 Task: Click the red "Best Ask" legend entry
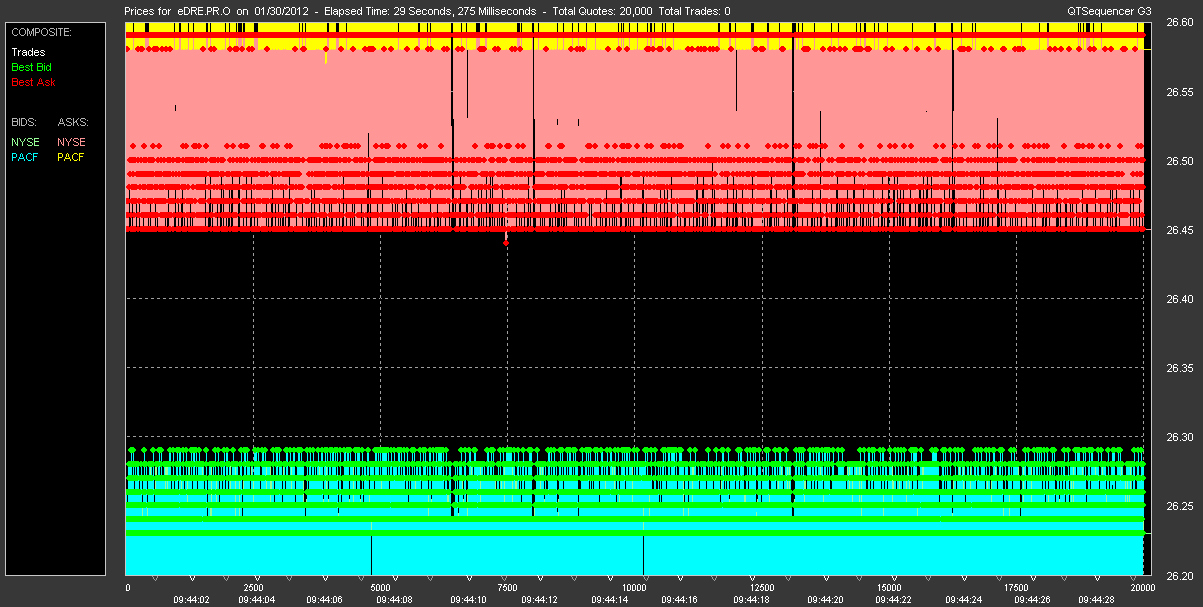(31, 82)
